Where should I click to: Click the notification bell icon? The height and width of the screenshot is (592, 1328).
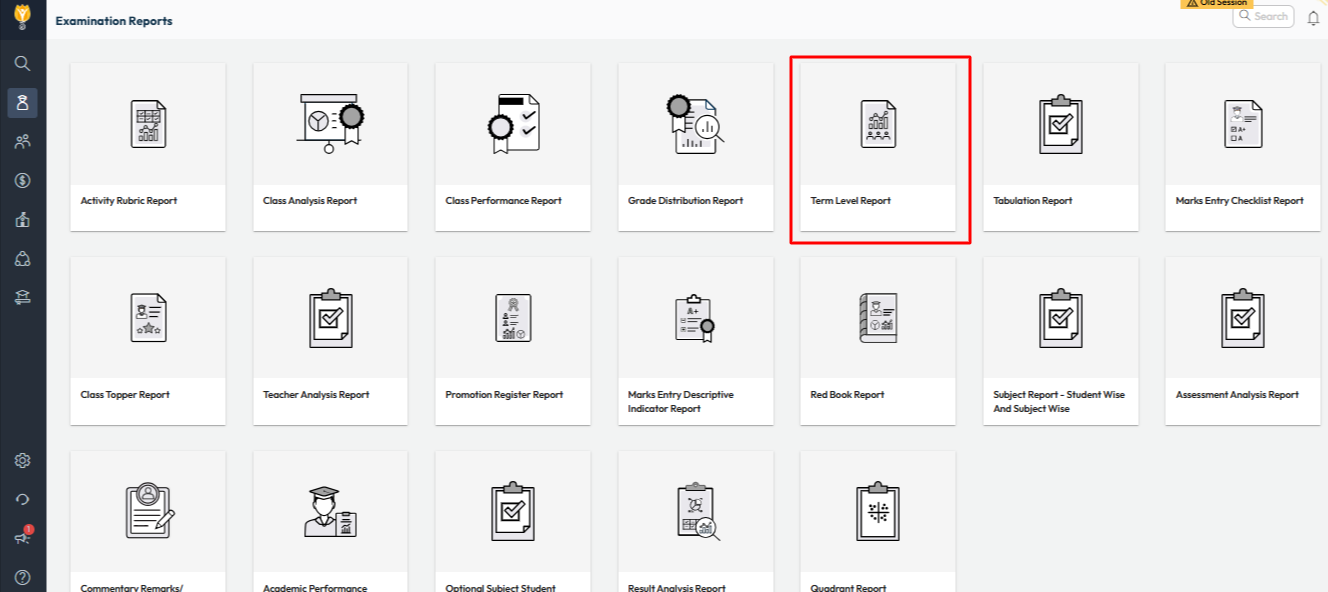pyautogui.click(x=1313, y=18)
